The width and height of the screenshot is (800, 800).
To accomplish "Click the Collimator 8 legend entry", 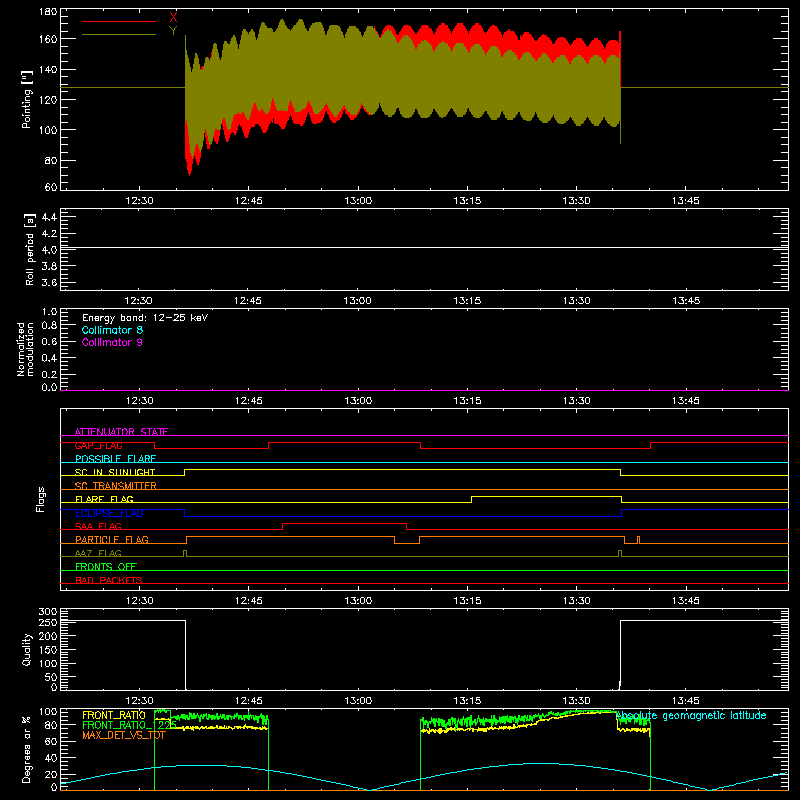I will [112, 330].
